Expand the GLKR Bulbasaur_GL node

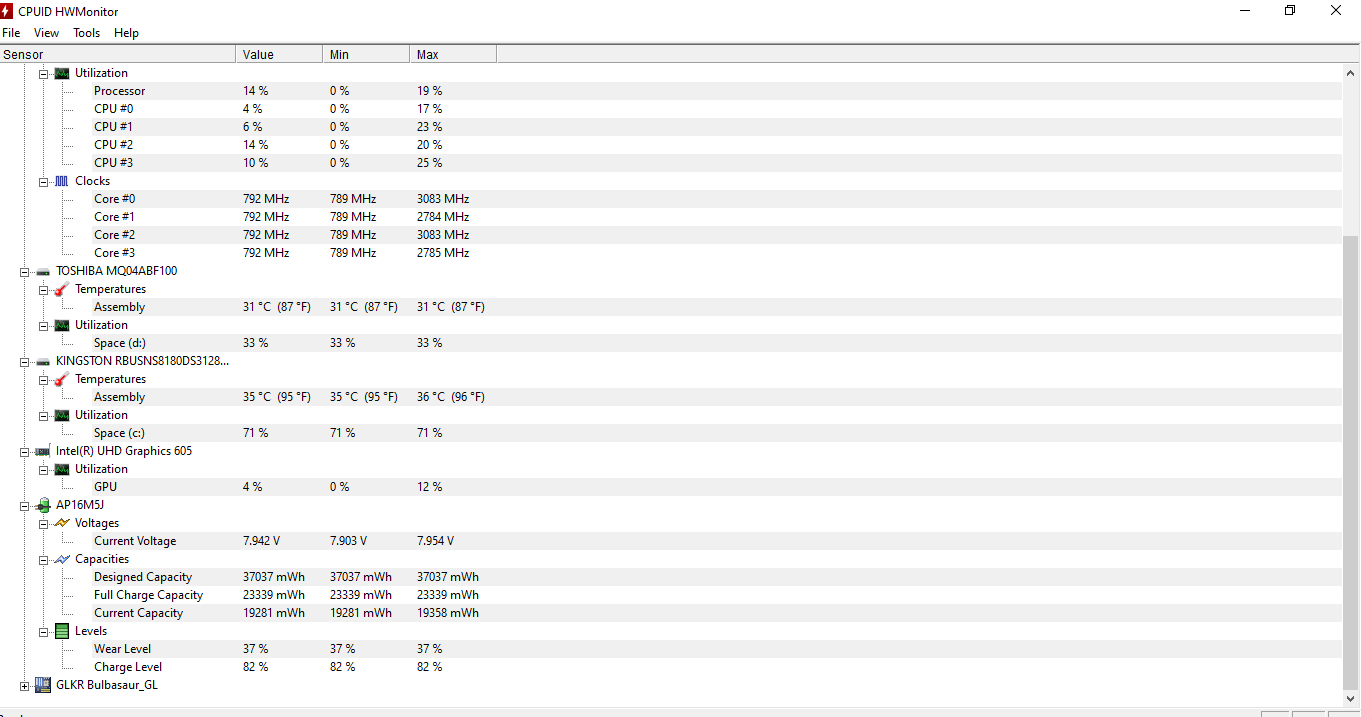[25, 686]
